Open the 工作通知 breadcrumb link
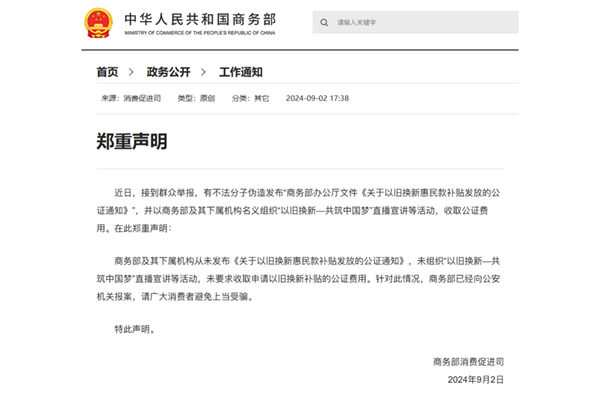 click(240, 72)
